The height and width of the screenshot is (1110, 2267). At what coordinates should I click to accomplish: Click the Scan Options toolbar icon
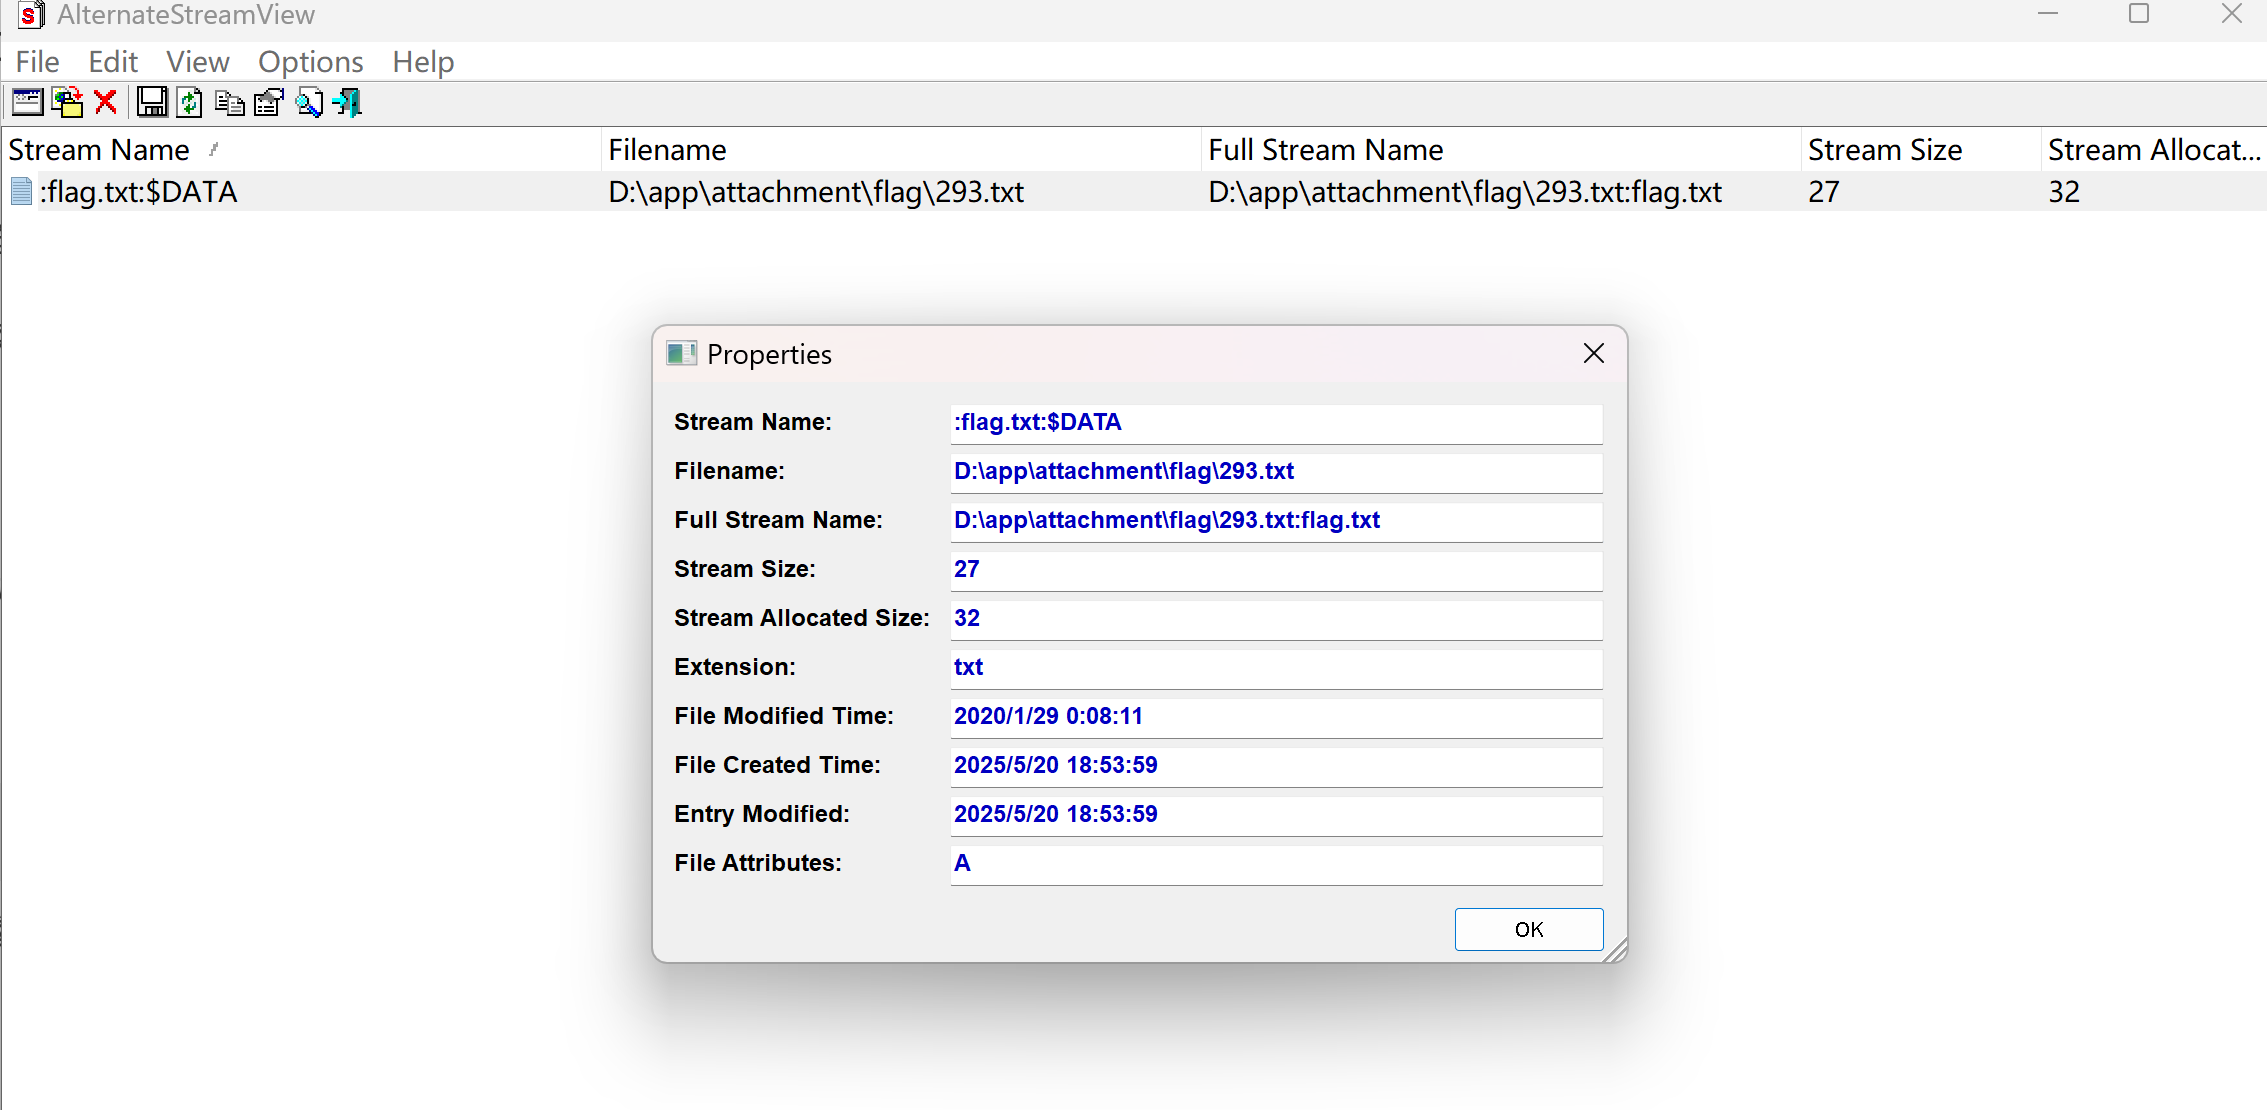click(27, 102)
